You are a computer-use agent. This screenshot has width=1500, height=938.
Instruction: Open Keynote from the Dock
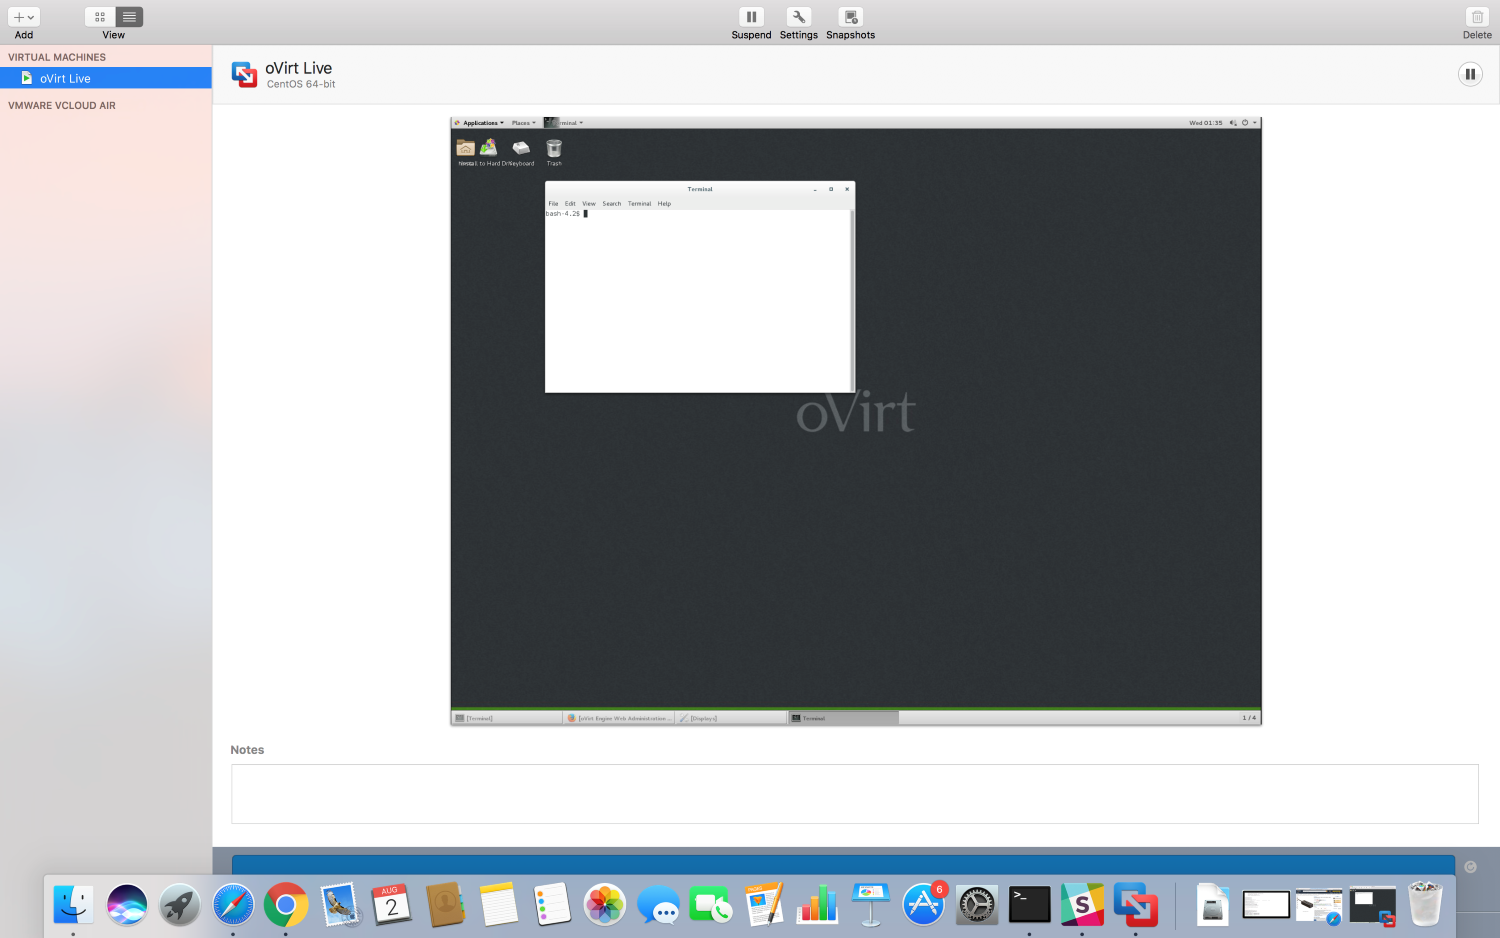[x=870, y=905]
